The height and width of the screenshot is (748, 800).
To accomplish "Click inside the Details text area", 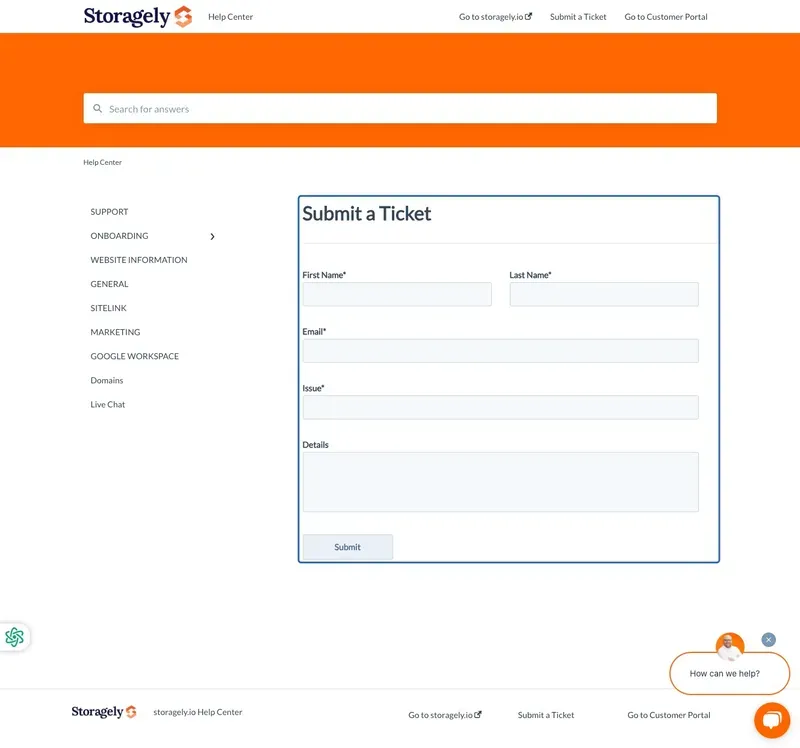I will coord(501,482).
